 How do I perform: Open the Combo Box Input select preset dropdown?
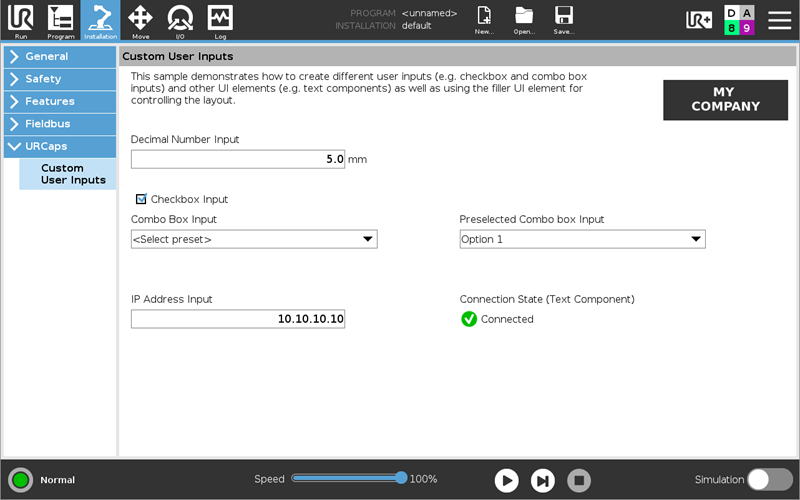point(254,239)
